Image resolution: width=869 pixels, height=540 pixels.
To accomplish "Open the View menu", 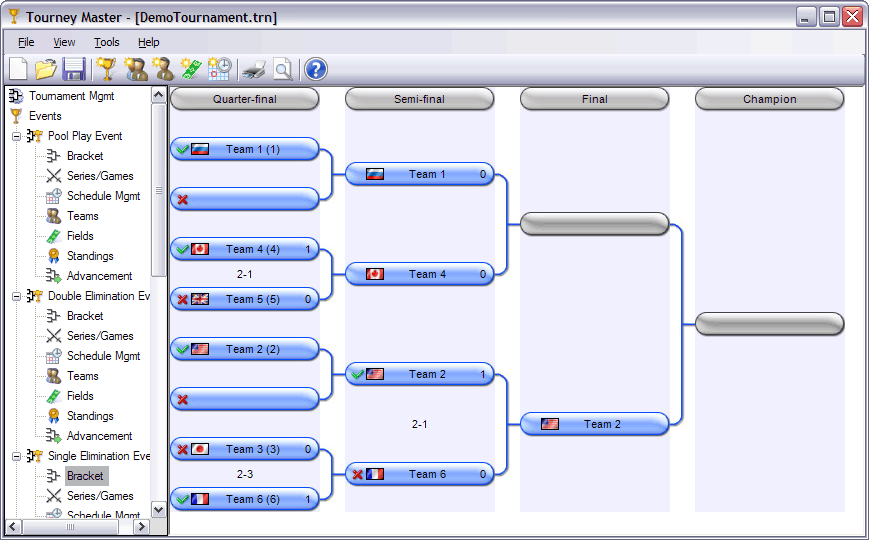I will (x=64, y=42).
